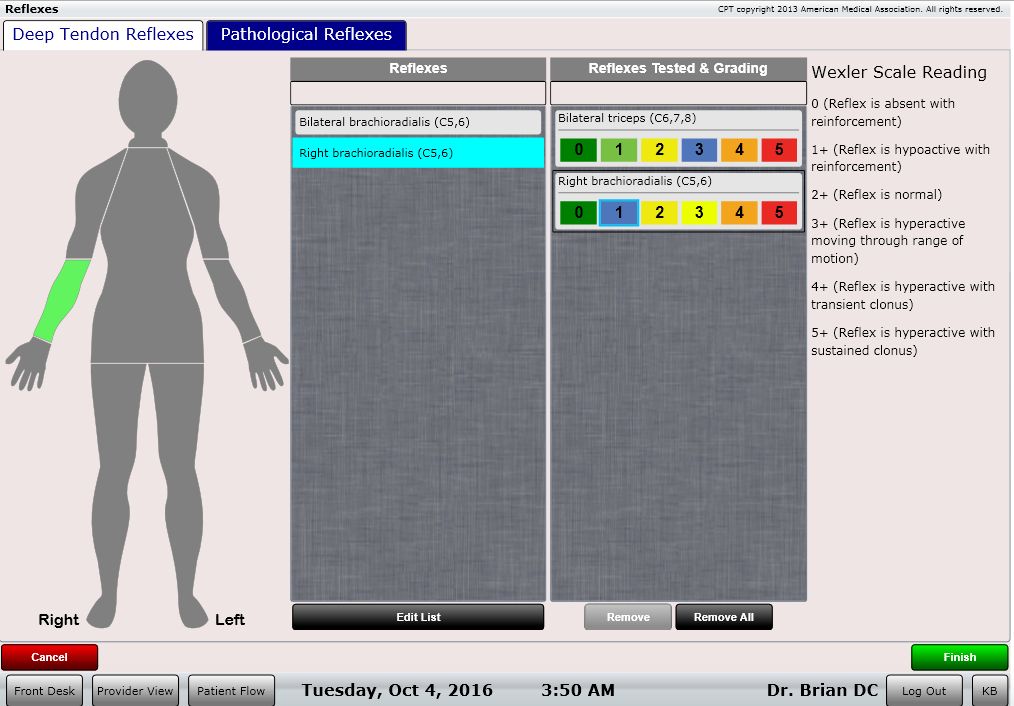Set Right brachioradialis grade to 2
The image size is (1014, 706).
point(659,212)
